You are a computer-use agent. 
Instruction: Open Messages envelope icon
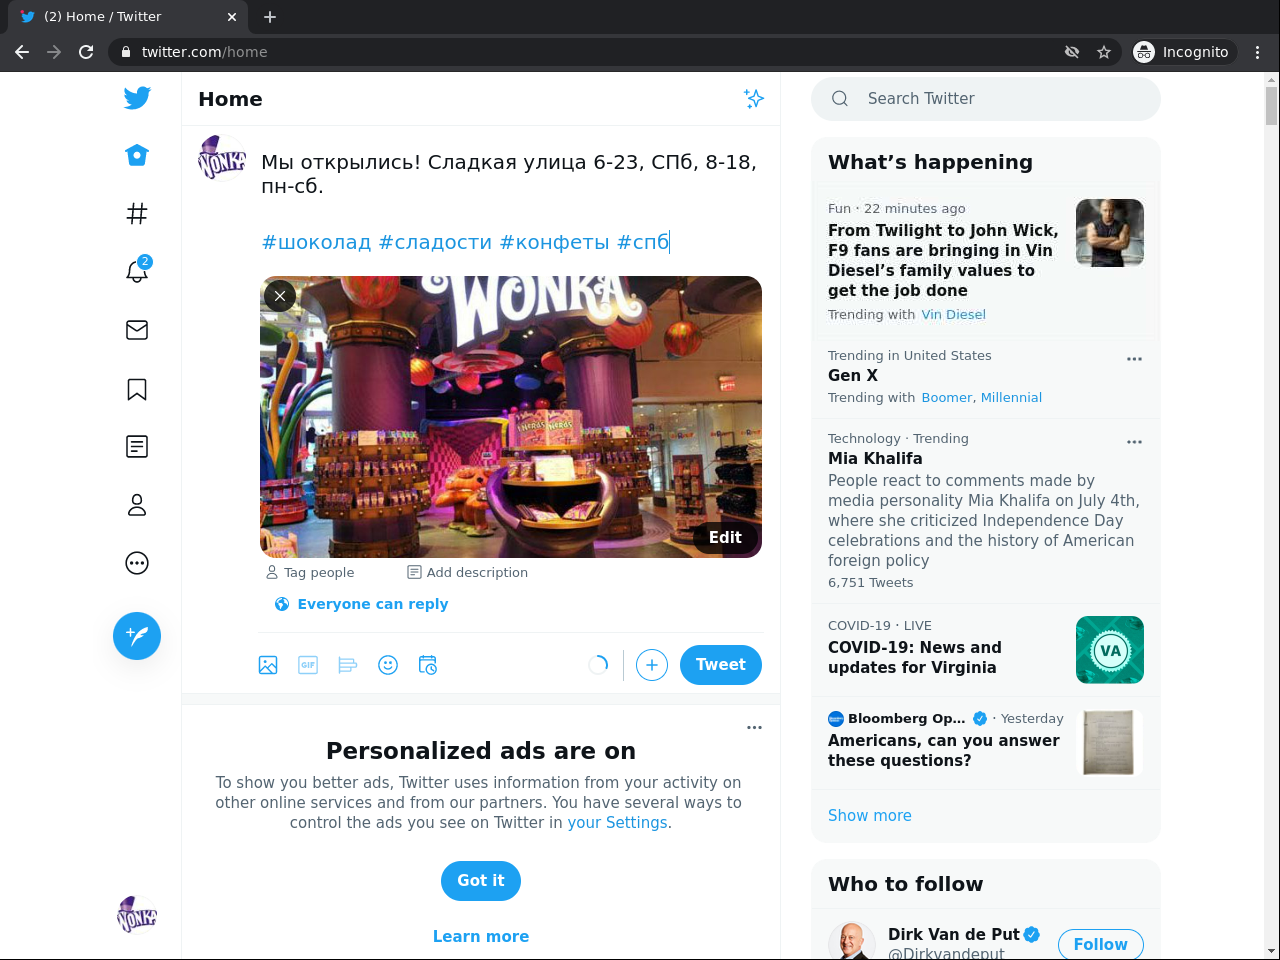(137, 330)
